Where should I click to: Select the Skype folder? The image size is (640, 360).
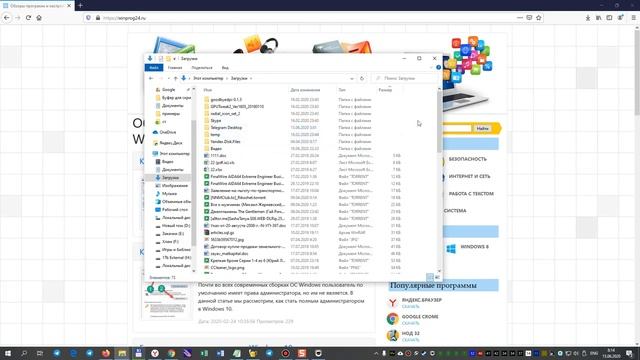[216, 121]
